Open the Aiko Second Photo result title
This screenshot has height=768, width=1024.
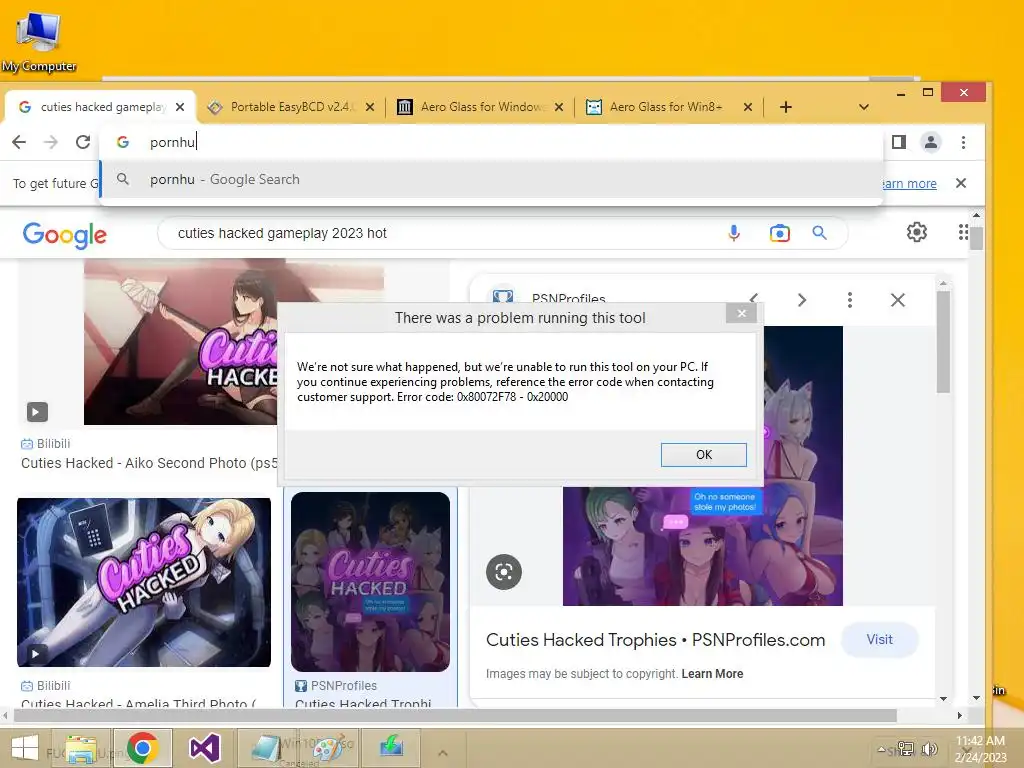pos(149,463)
